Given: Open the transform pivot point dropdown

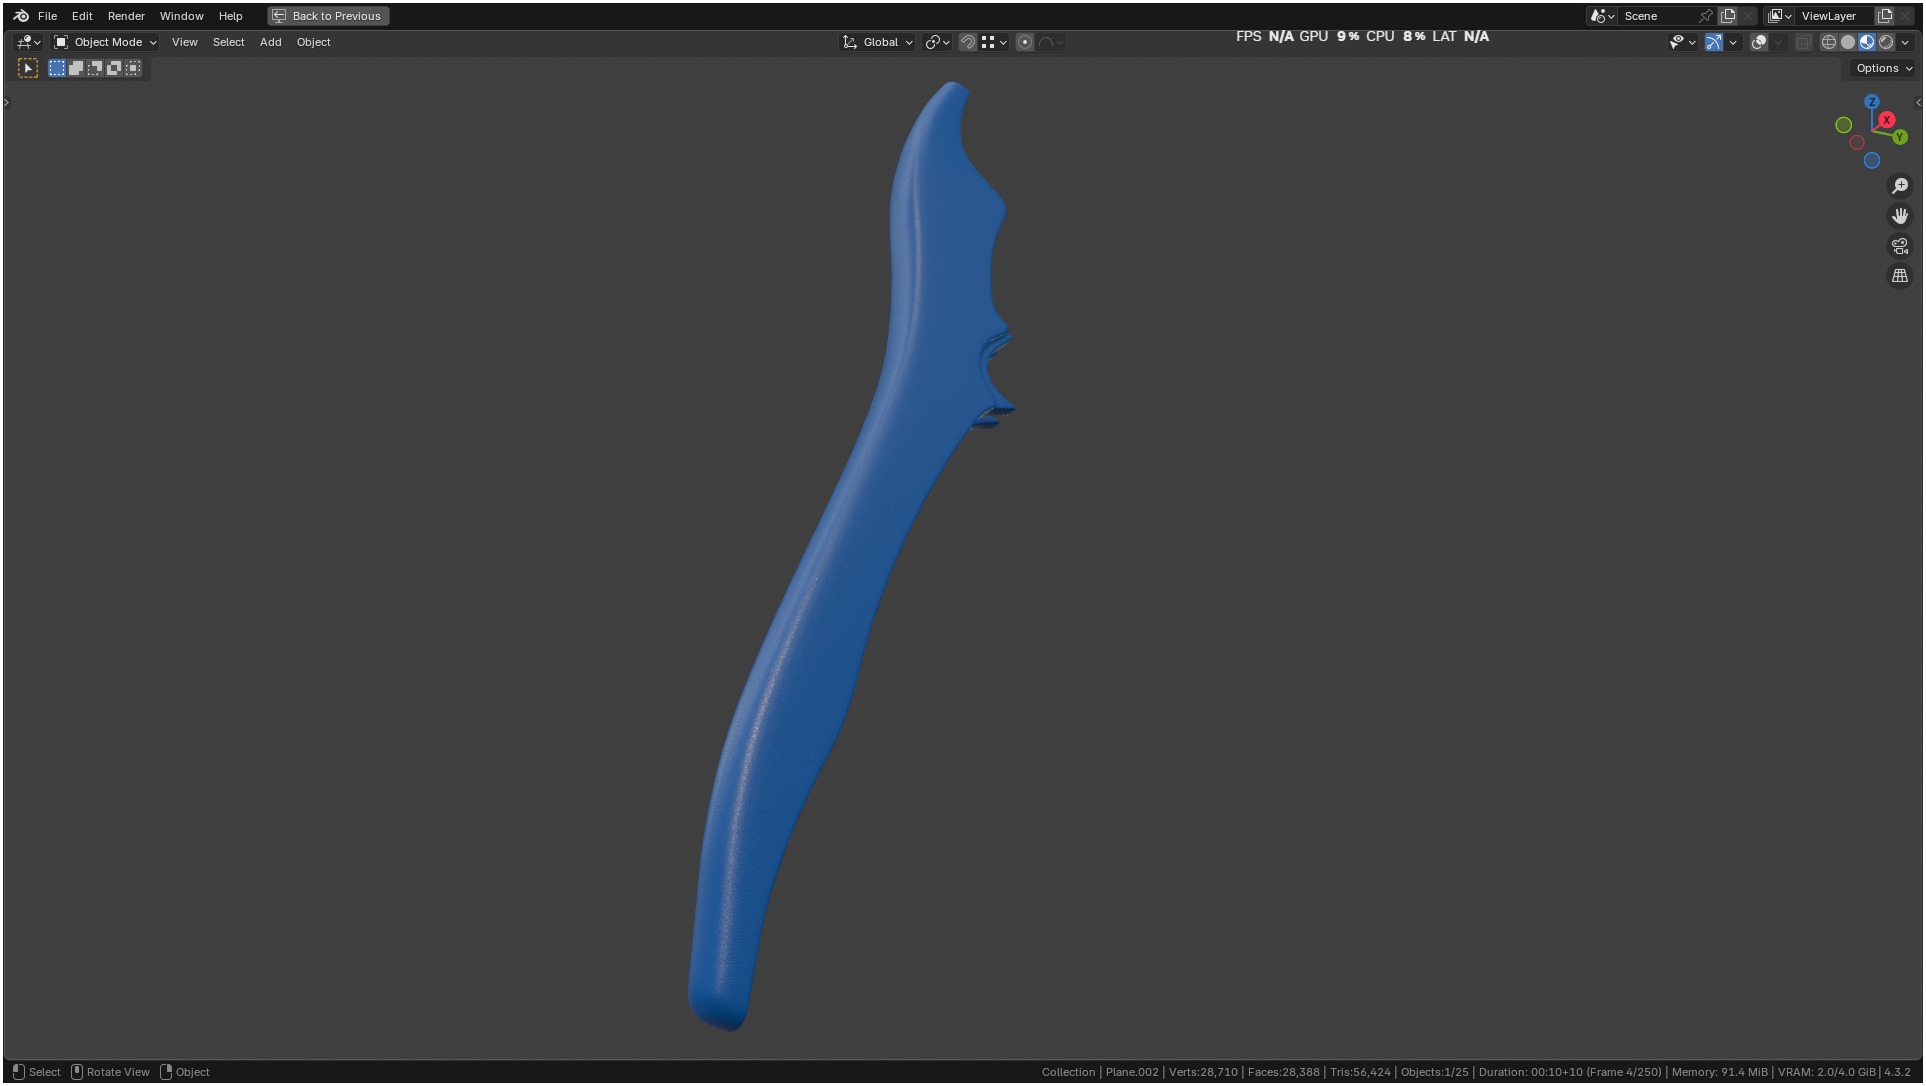Looking at the screenshot, I should (x=937, y=42).
